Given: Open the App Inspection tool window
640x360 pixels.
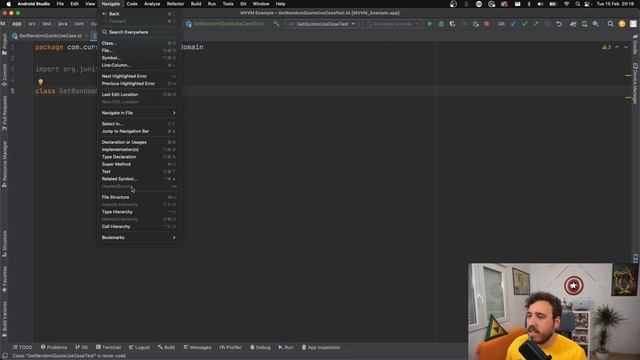Looking at the screenshot, I should 321,347.
